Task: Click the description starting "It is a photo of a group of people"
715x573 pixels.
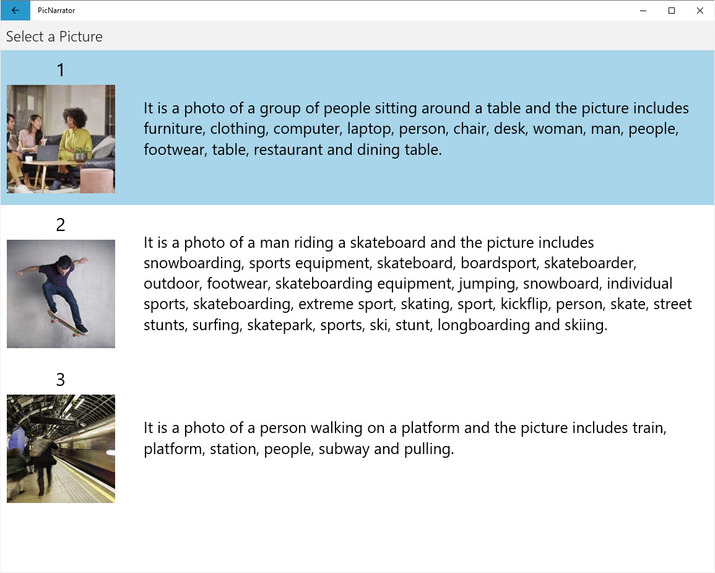Action: pyautogui.click(x=416, y=129)
